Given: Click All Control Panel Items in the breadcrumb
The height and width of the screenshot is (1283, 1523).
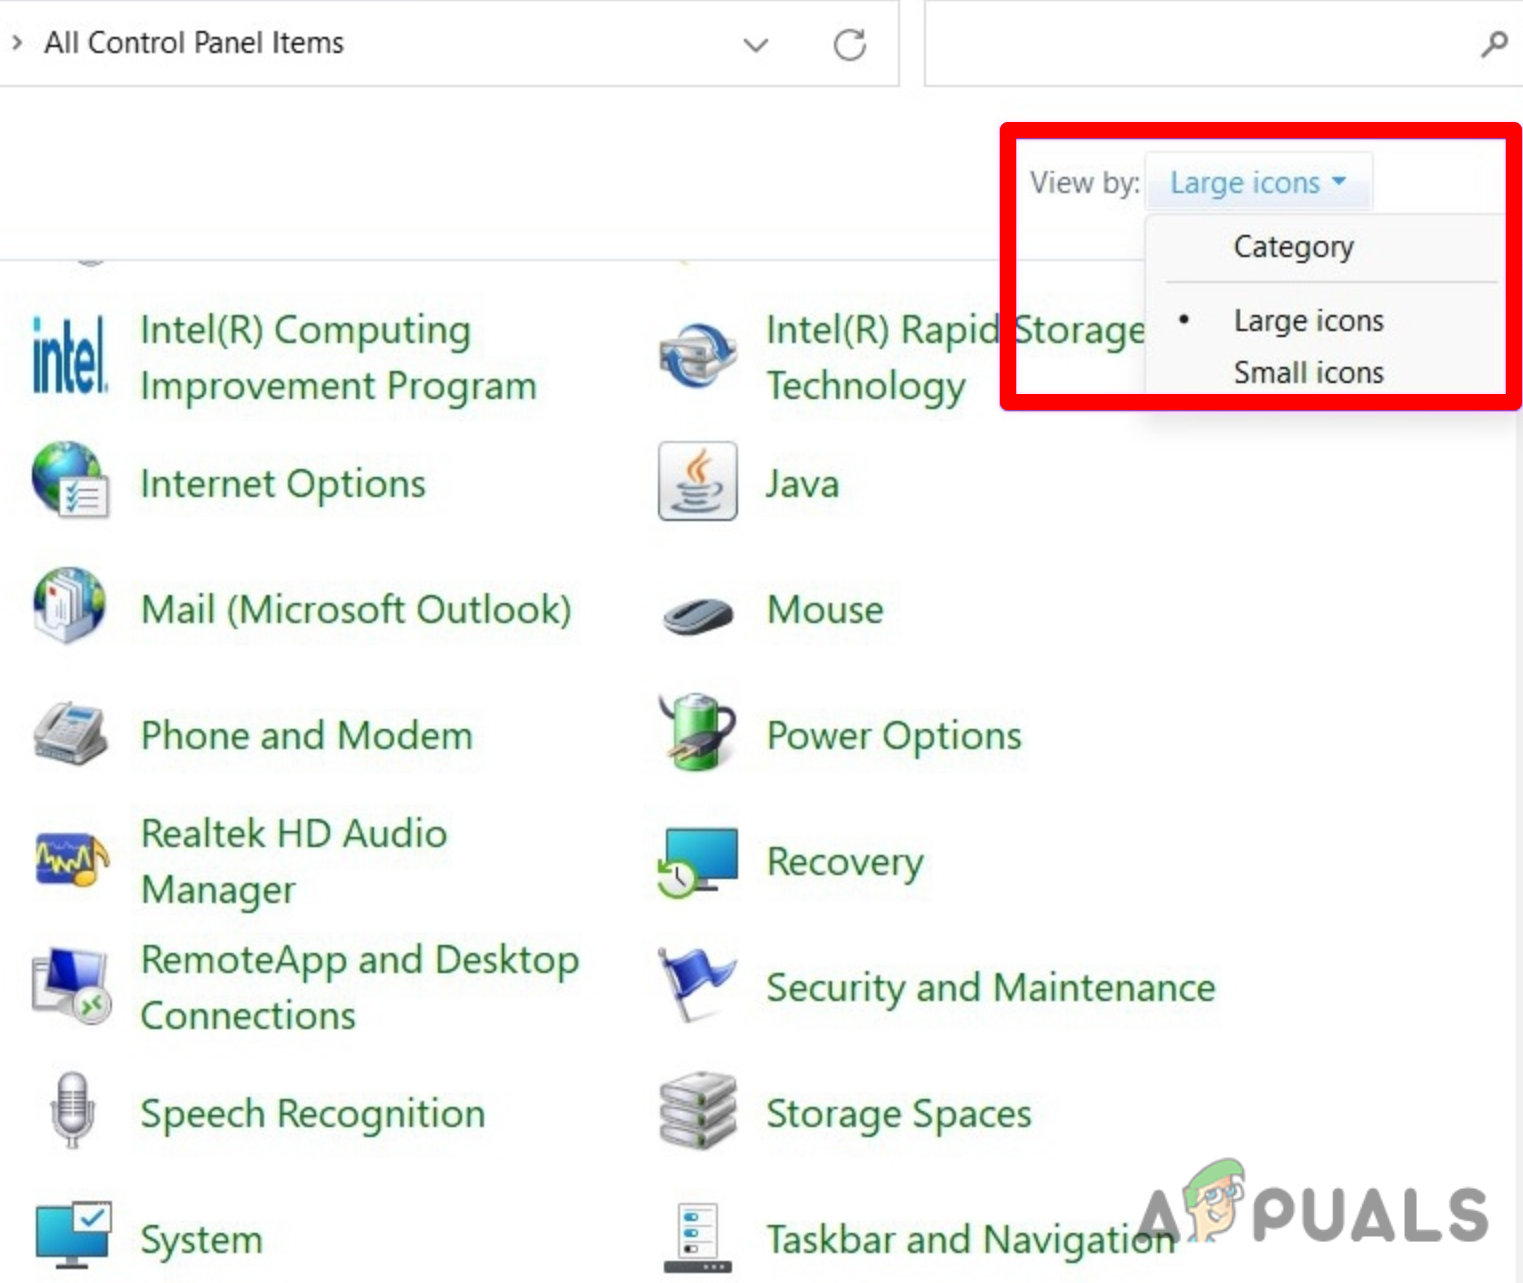Looking at the screenshot, I should pos(193,43).
